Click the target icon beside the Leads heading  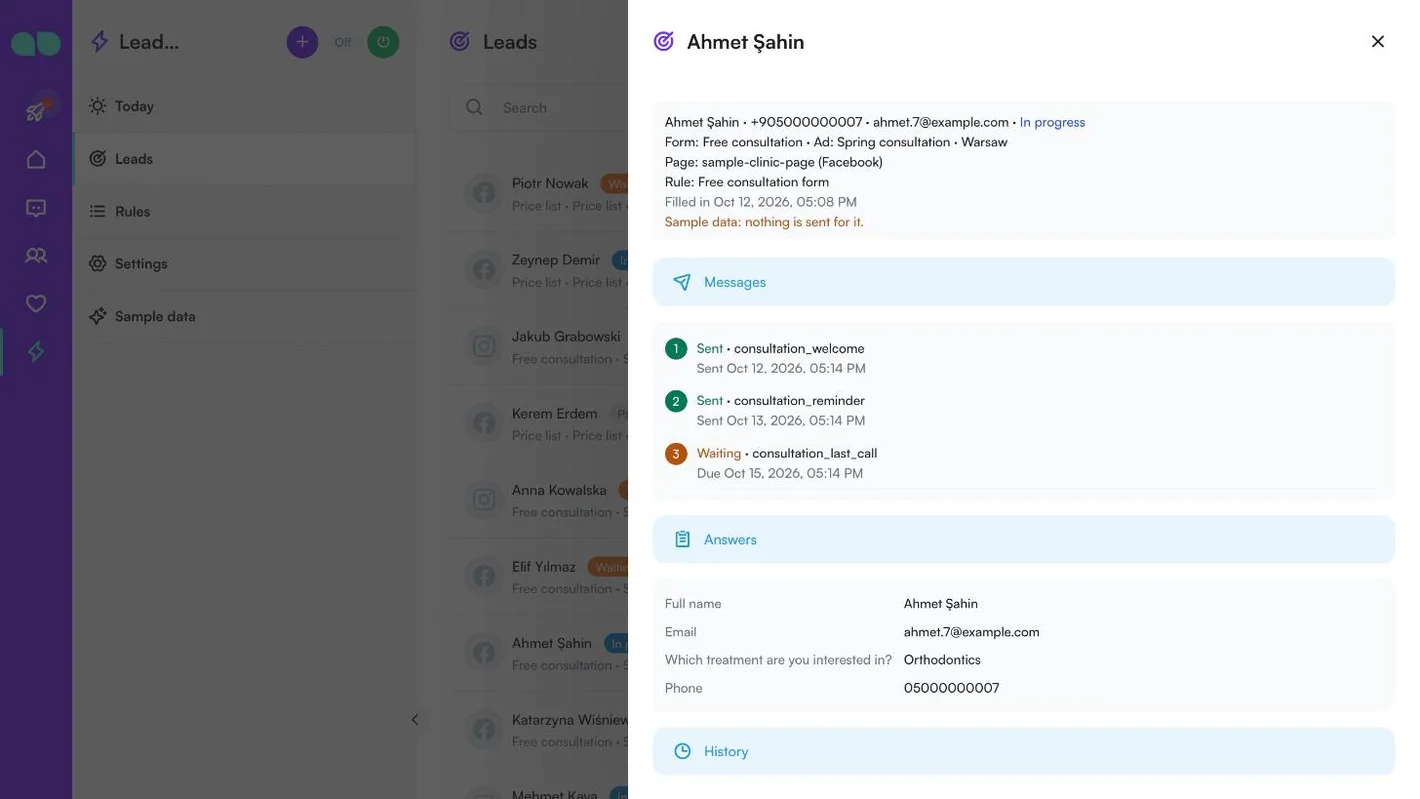tap(460, 41)
